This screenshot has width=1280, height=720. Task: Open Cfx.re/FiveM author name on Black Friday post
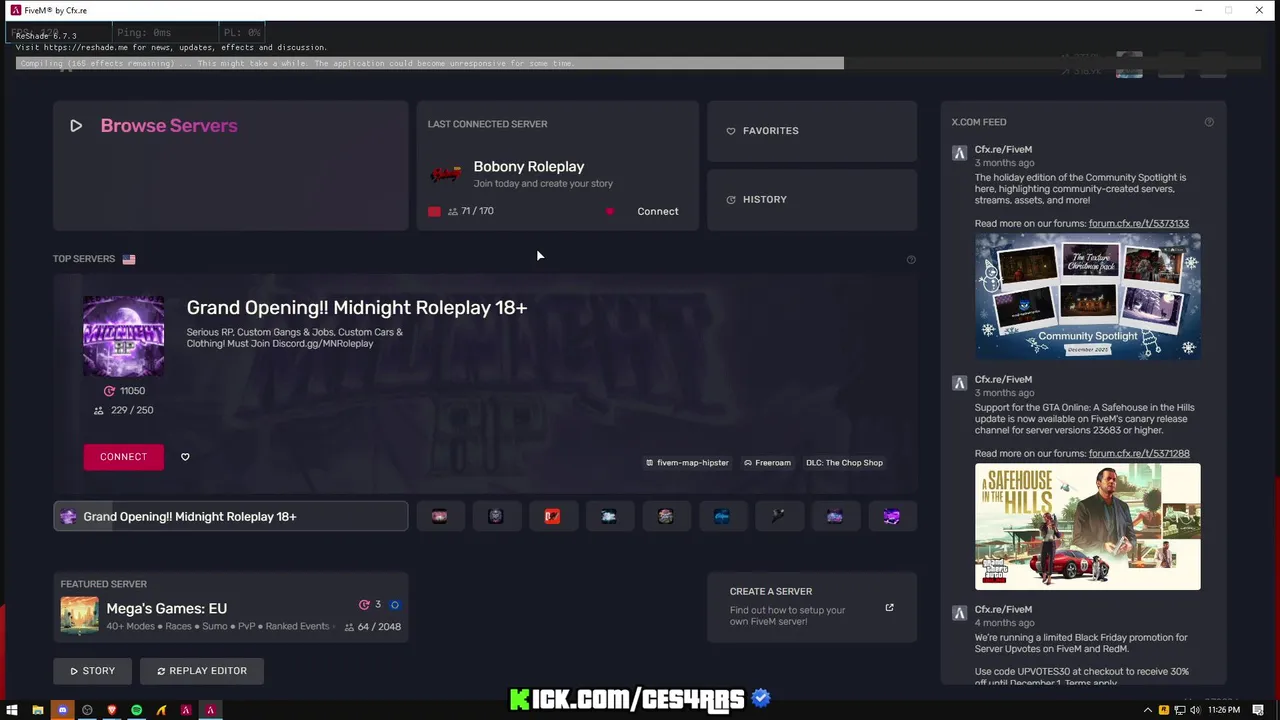(1003, 610)
